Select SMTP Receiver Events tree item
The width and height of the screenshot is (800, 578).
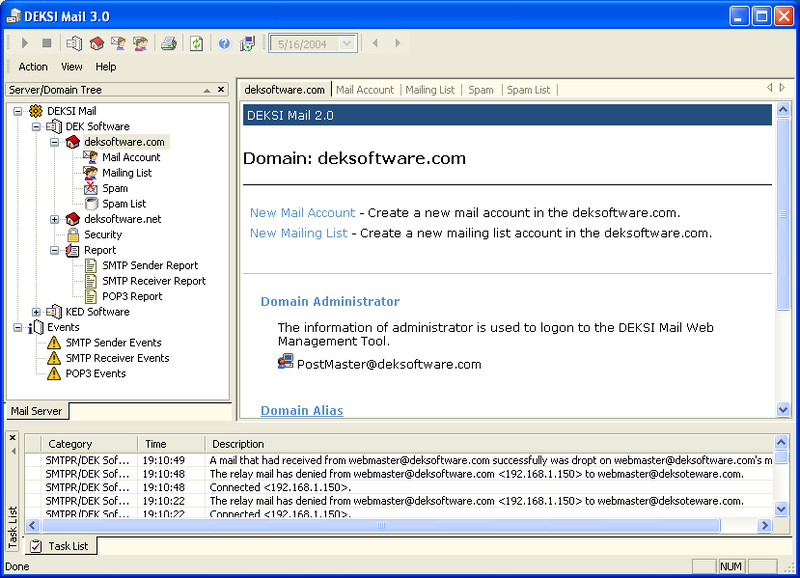117,358
